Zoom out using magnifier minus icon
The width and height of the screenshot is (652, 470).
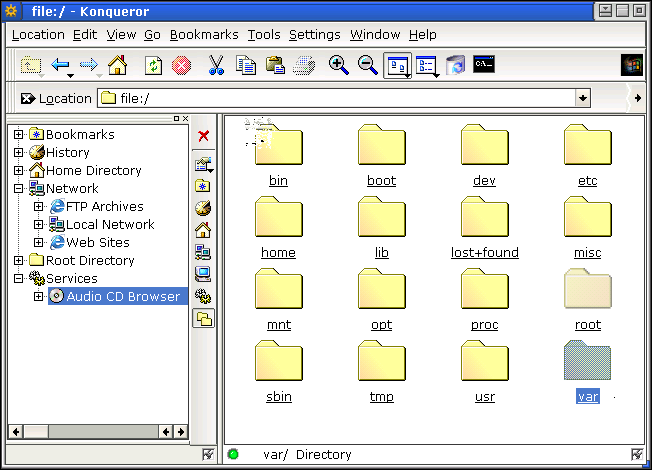(368, 65)
